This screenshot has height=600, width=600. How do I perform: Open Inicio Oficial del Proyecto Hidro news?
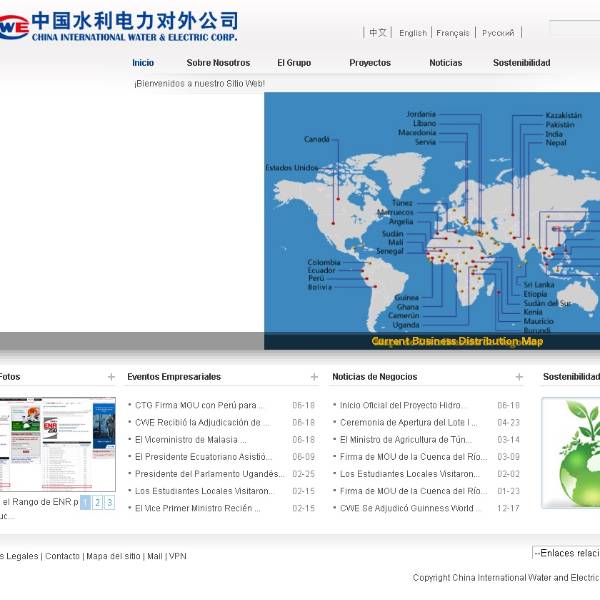pos(402,406)
